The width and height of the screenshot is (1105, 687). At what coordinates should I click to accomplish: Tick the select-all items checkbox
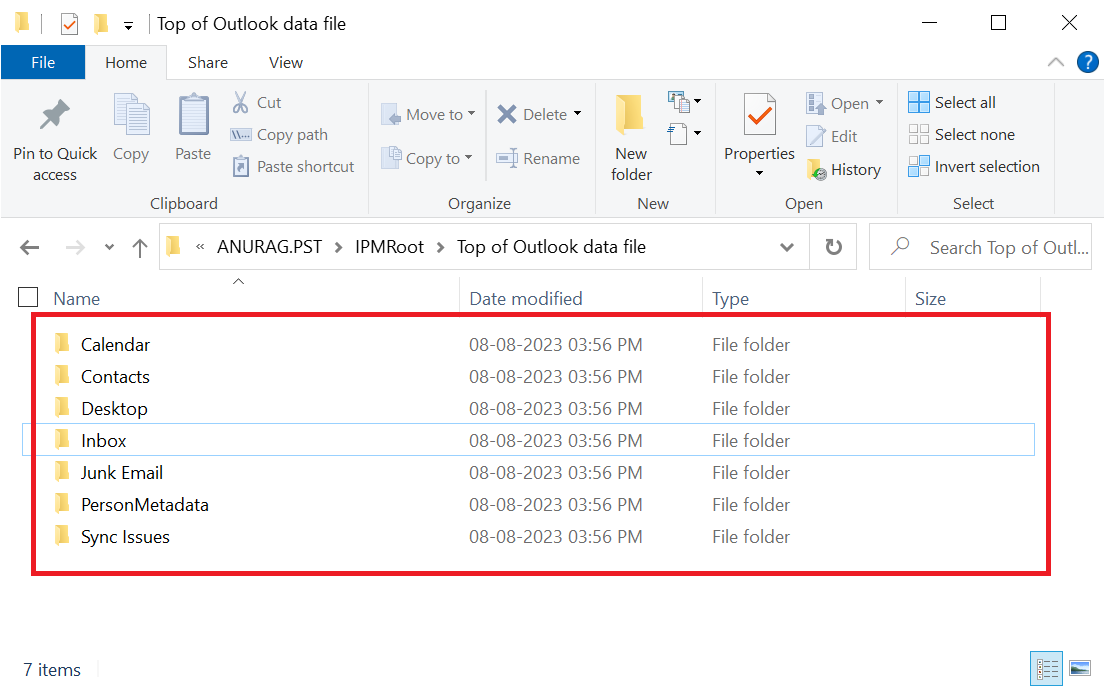pos(27,297)
